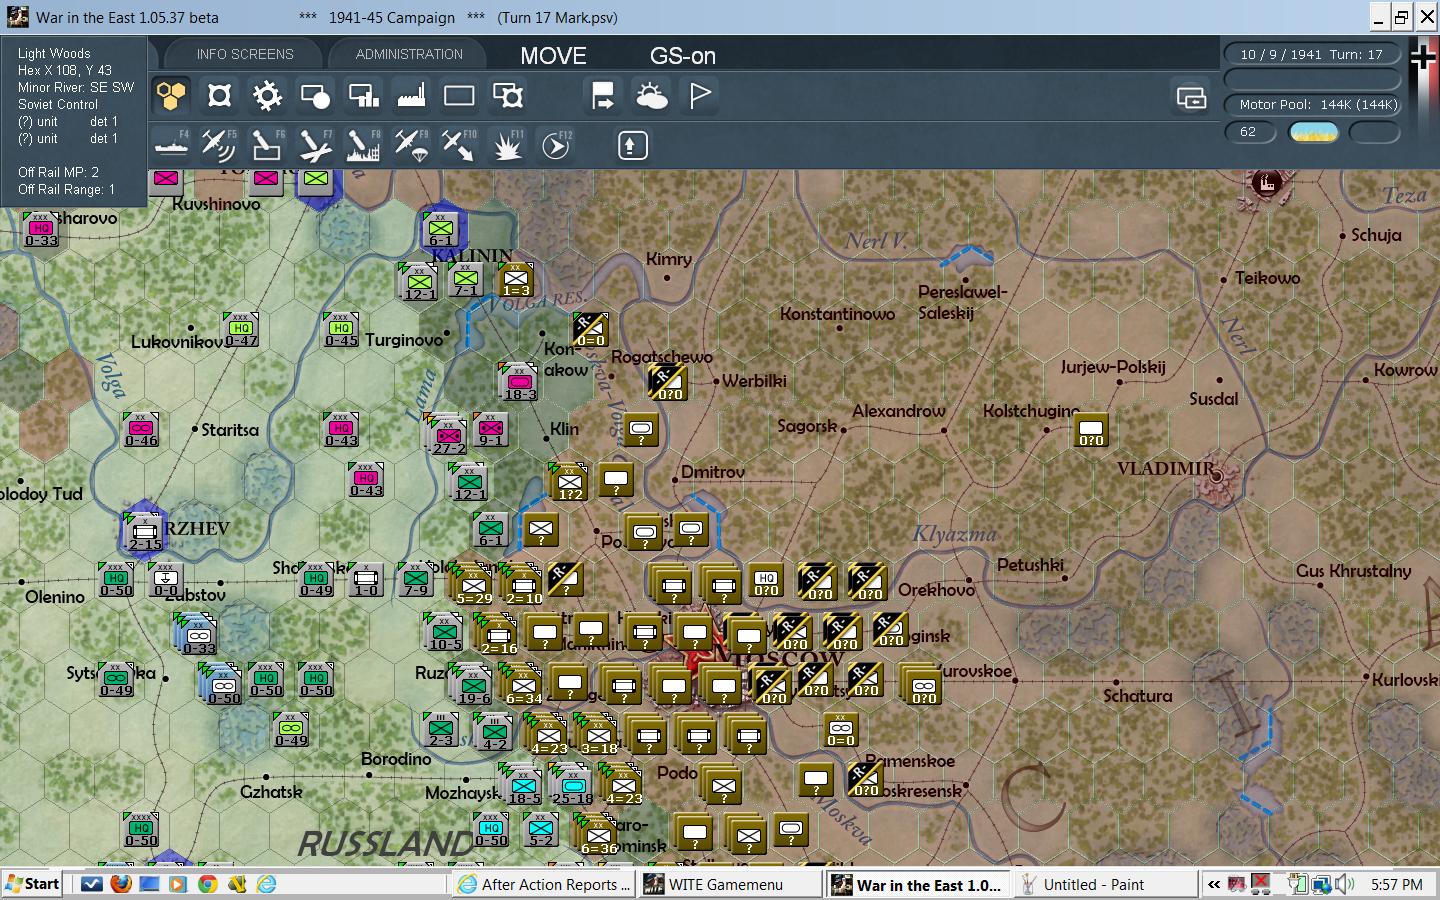Click the overlapping rectangles with cog icon
The width and height of the screenshot is (1440, 900).
(x=508, y=96)
